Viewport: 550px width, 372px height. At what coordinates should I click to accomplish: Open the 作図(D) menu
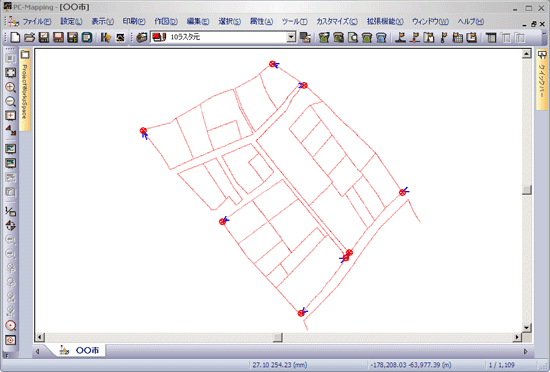coord(166,22)
